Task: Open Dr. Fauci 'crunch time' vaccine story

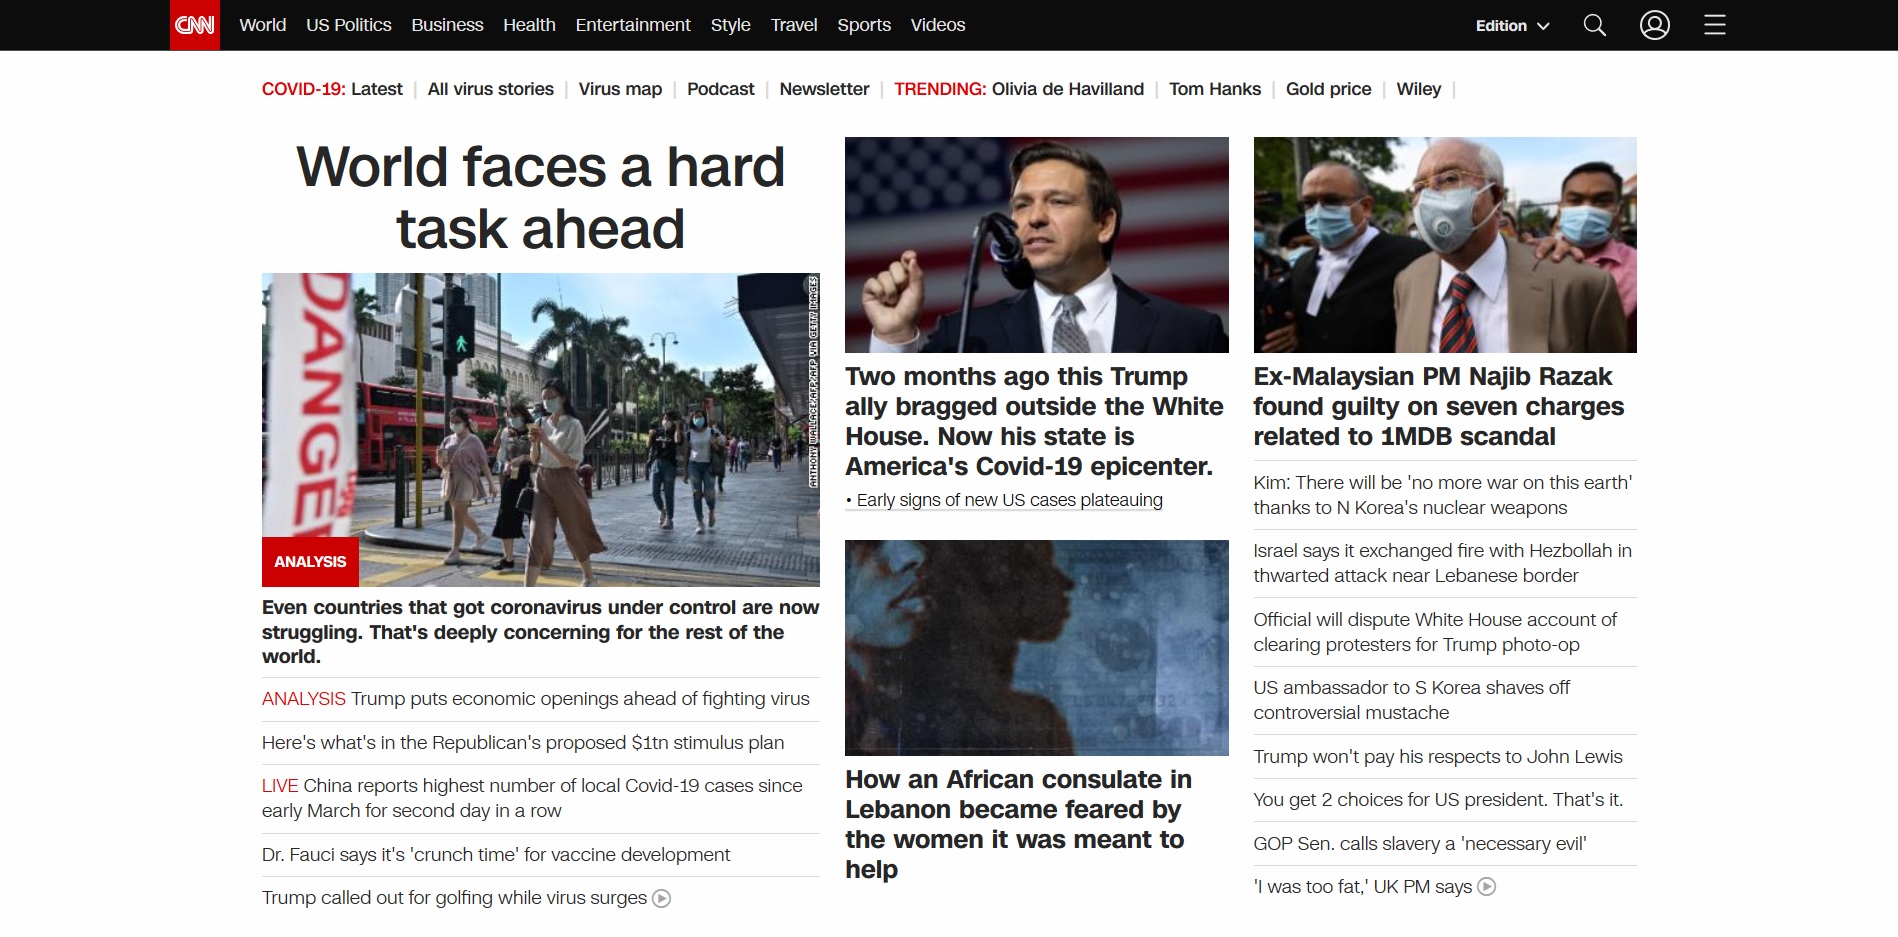Action: click(x=496, y=855)
